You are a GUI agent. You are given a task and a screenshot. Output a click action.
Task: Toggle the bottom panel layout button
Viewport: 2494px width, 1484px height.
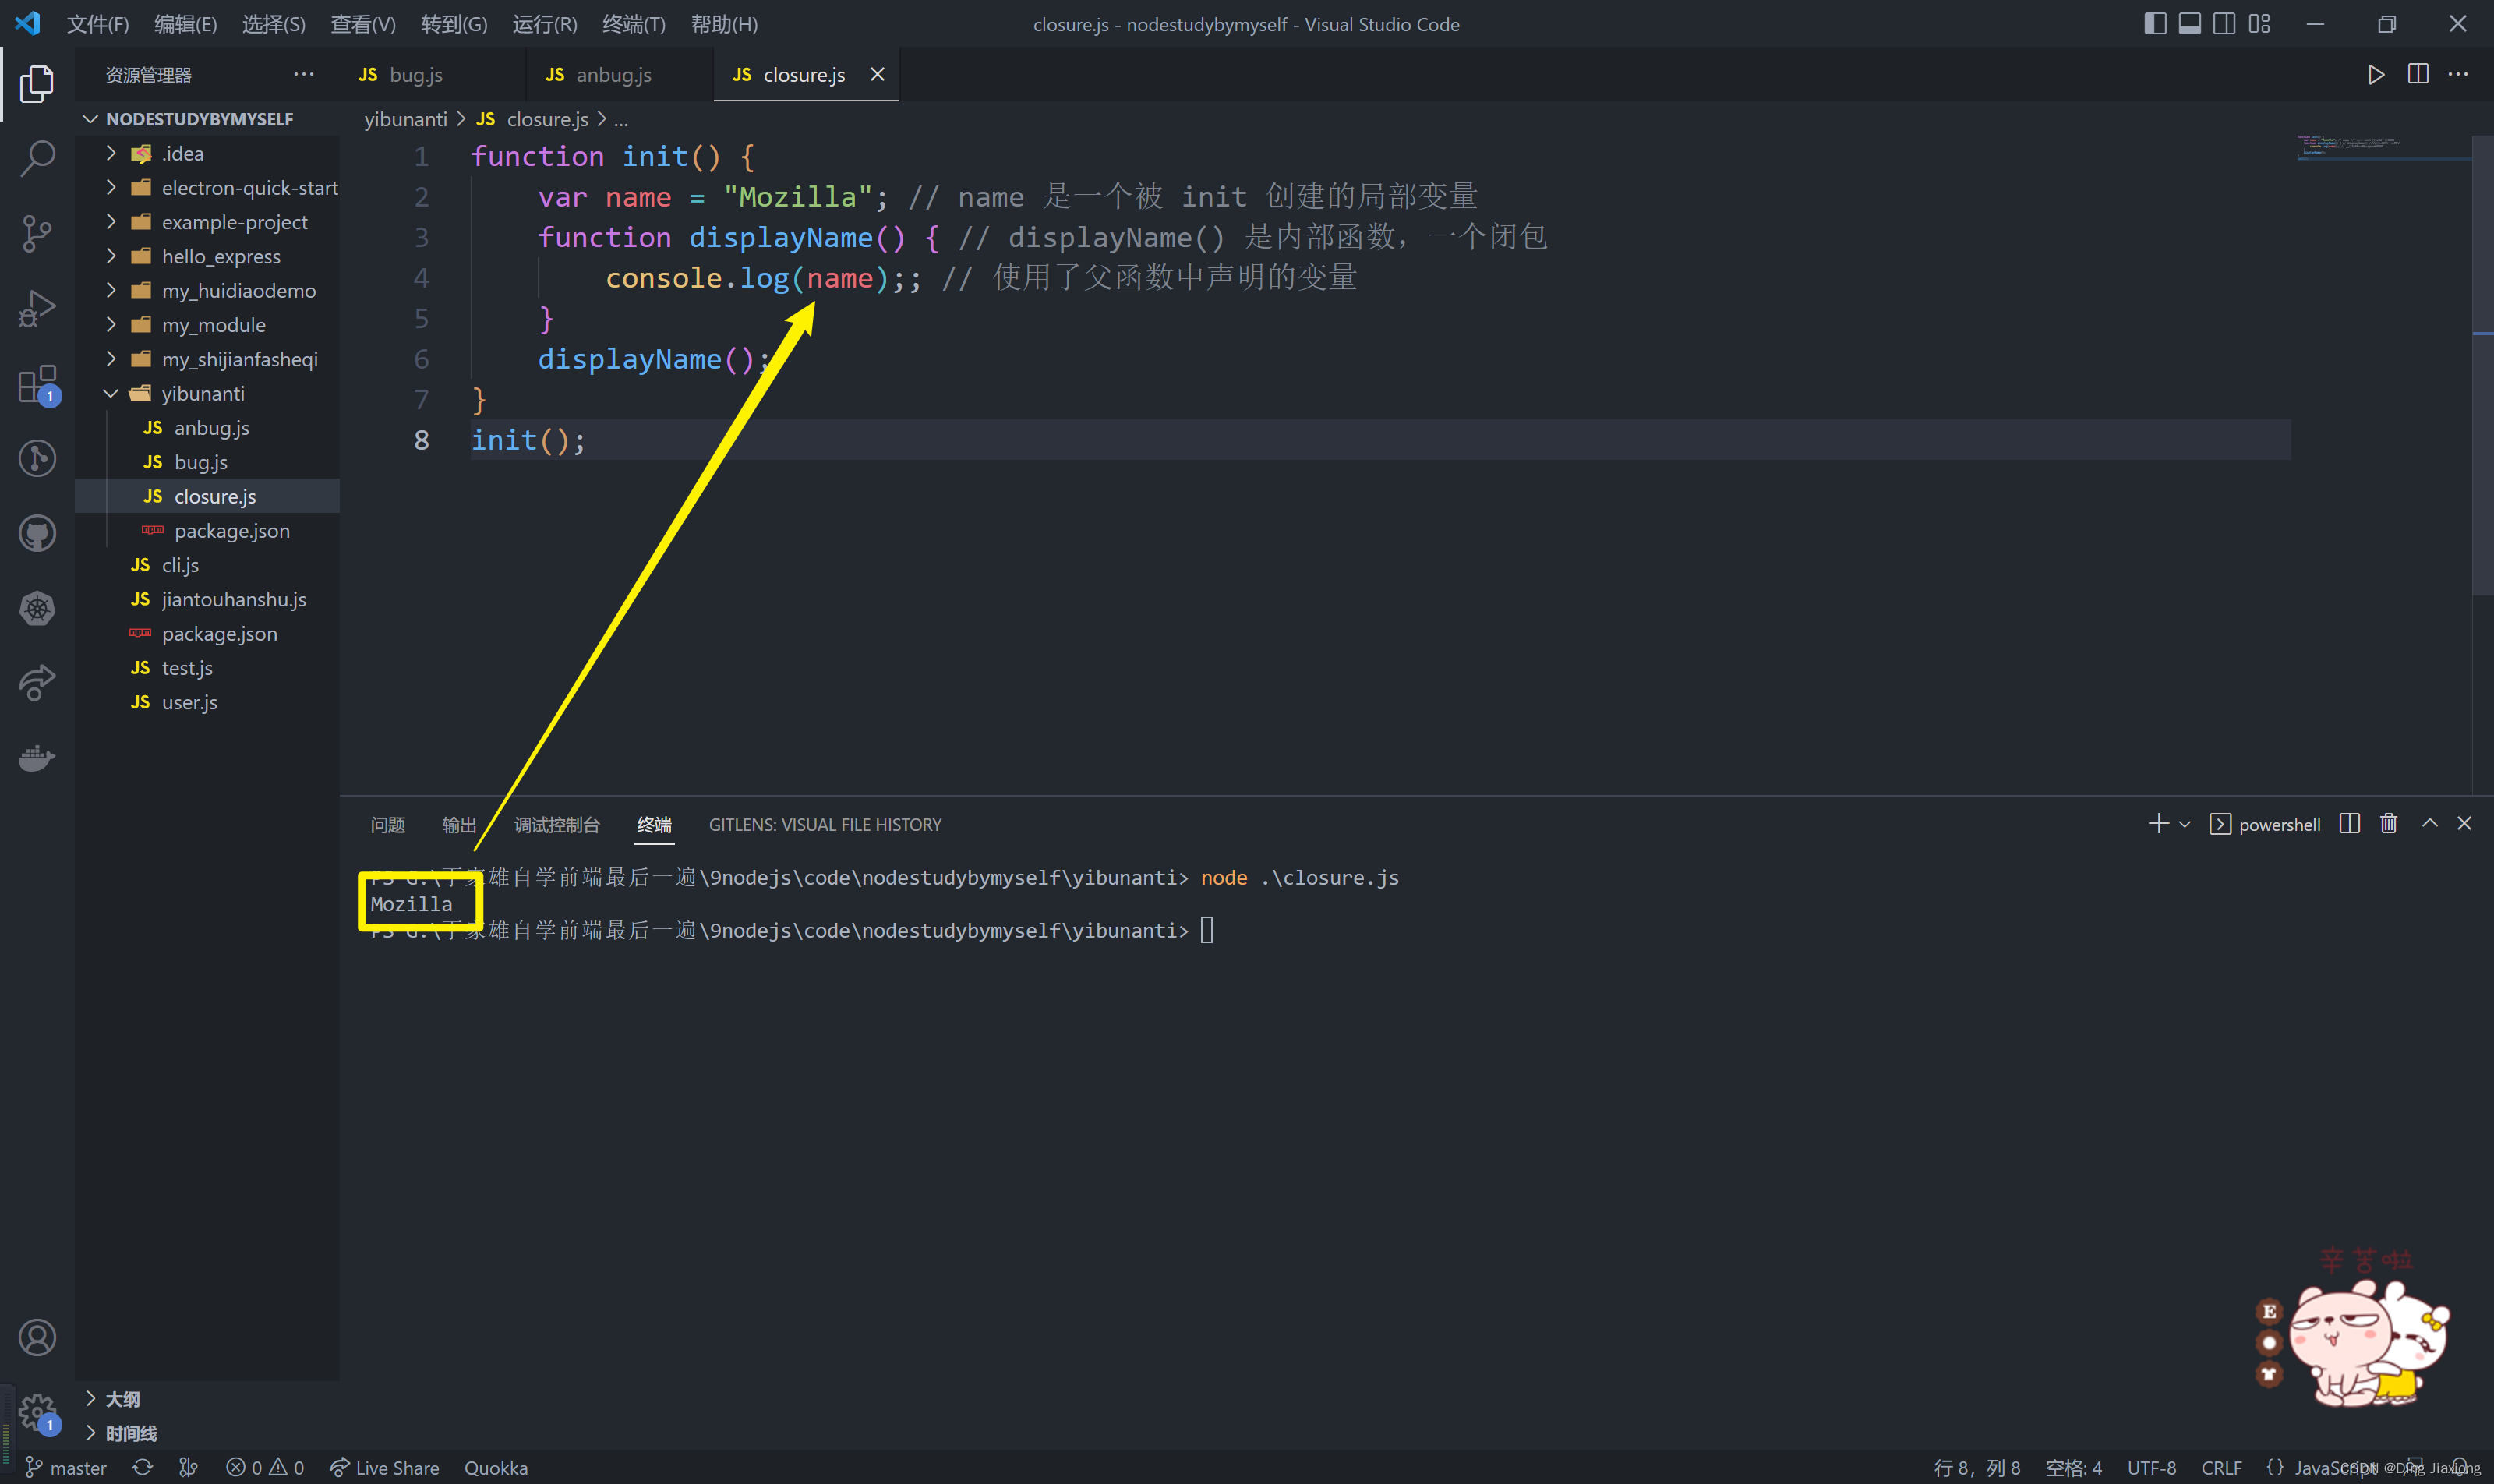click(x=2190, y=24)
